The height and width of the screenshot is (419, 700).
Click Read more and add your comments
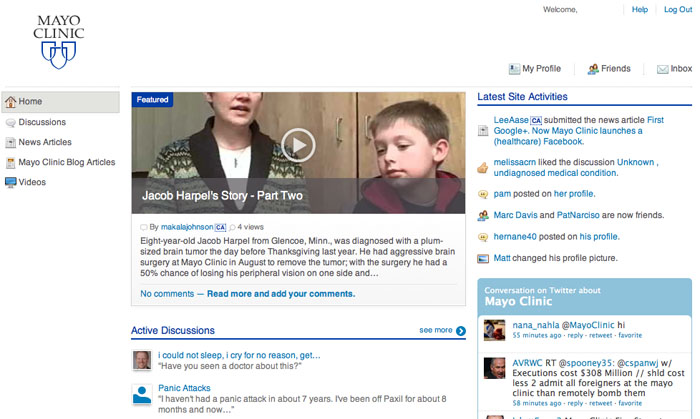281,294
